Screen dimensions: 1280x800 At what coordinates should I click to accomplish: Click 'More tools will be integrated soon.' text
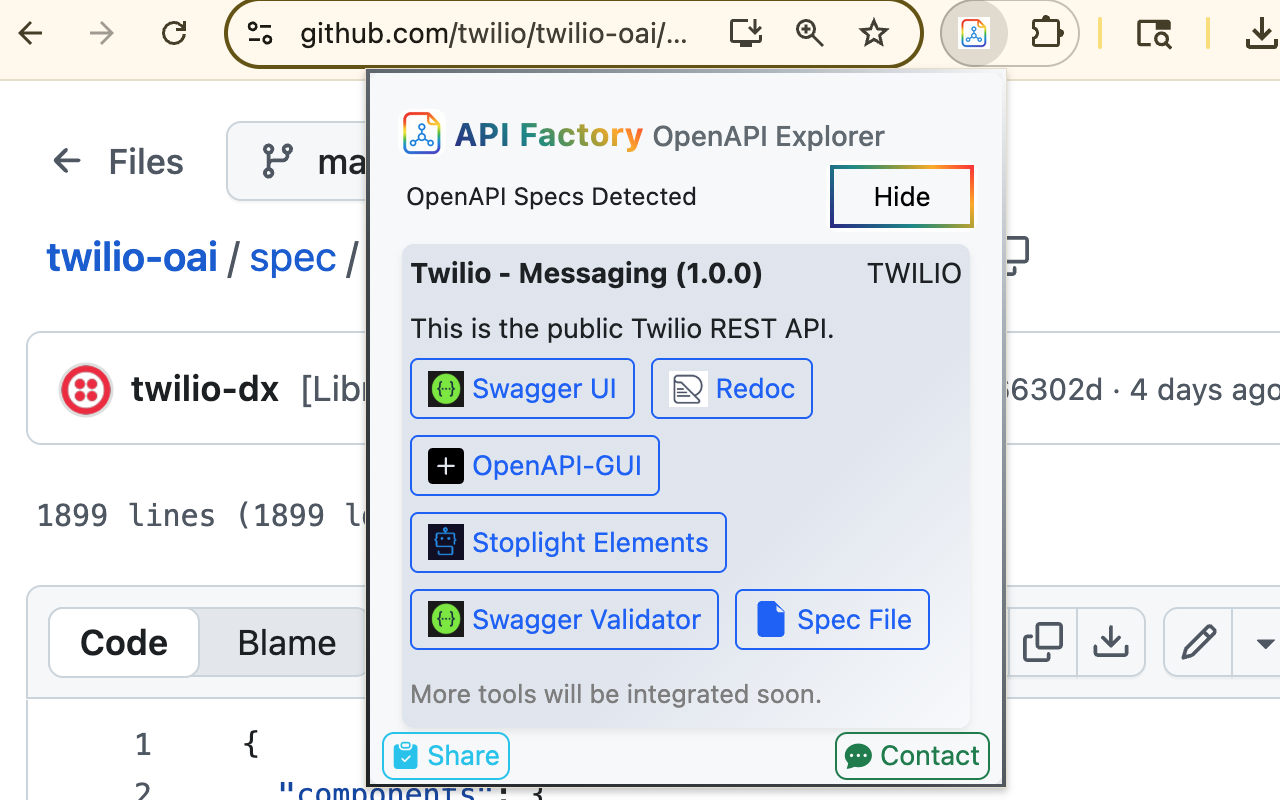pos(616,694)
